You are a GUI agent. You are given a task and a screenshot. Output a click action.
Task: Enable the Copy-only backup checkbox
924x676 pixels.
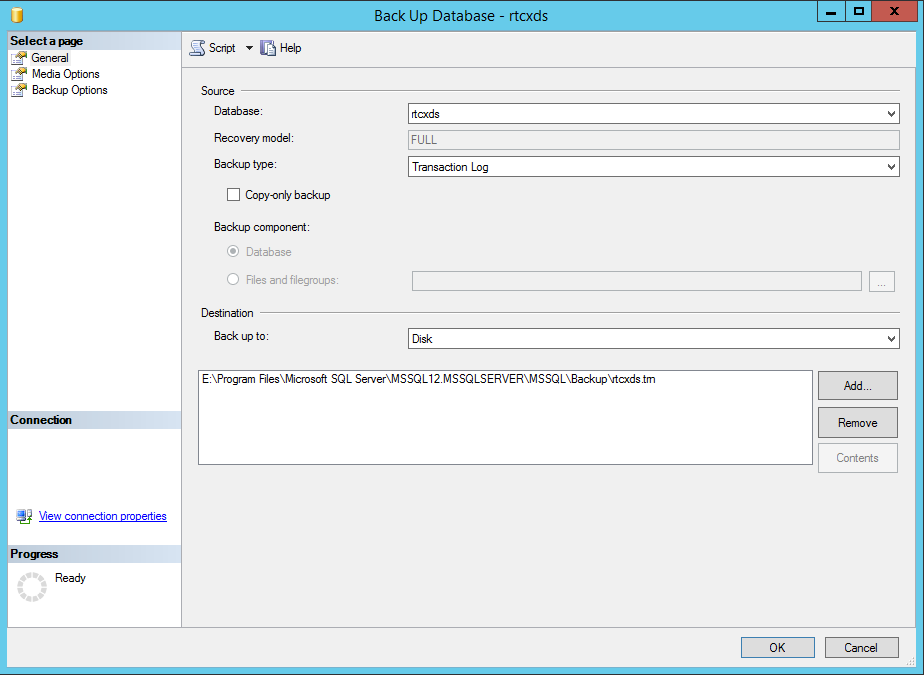coord(234,195)
